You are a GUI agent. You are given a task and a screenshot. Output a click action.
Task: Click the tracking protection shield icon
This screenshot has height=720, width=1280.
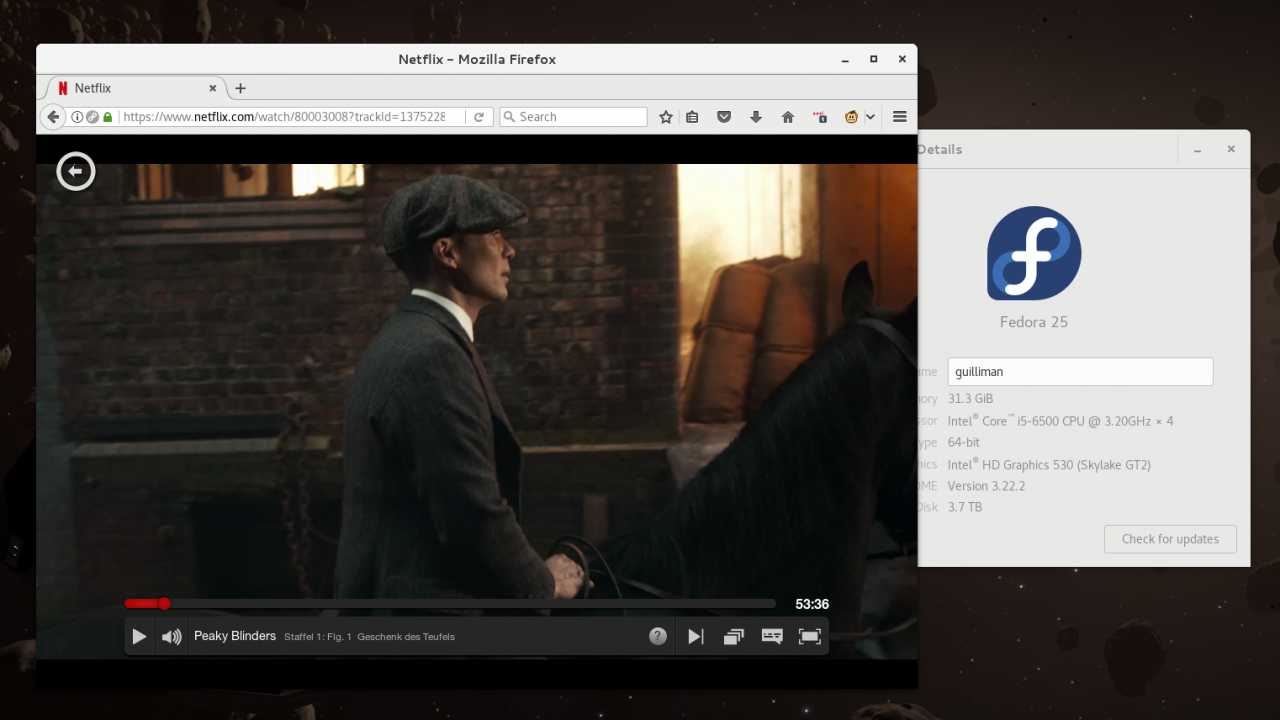93,117
